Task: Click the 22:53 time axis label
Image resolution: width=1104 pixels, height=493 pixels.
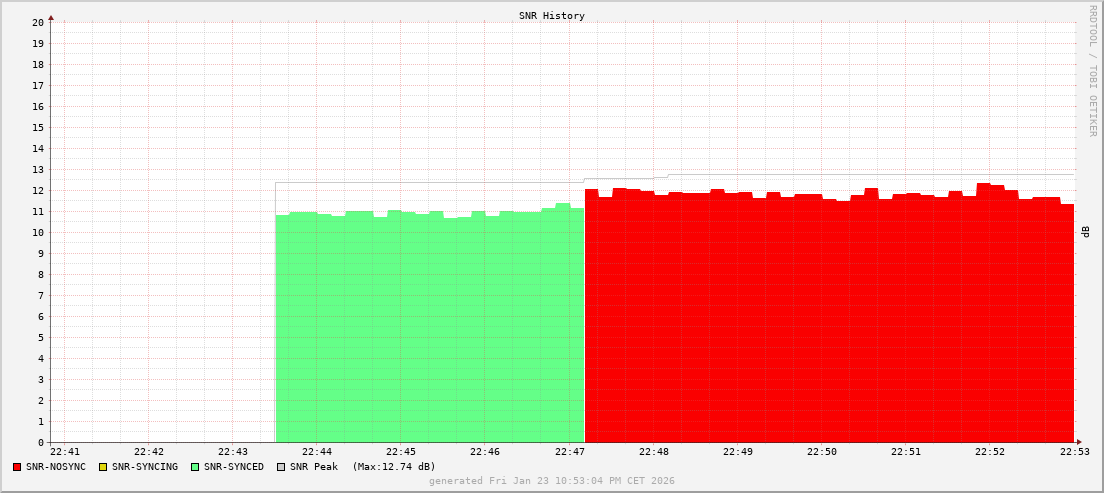Action: [x=1073, y=452]
